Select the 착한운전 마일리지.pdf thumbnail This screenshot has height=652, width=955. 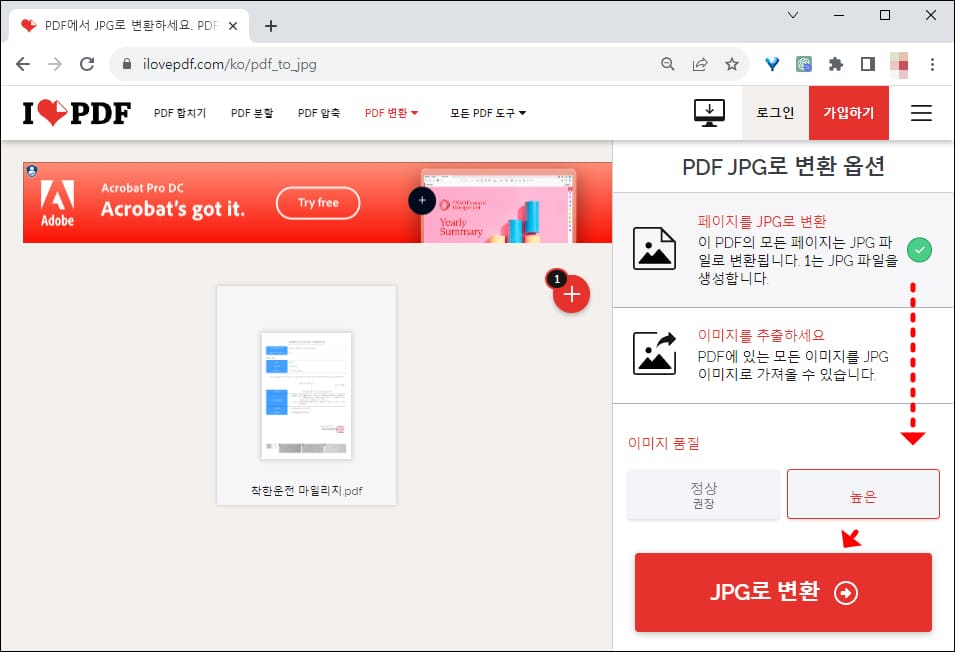306,396
